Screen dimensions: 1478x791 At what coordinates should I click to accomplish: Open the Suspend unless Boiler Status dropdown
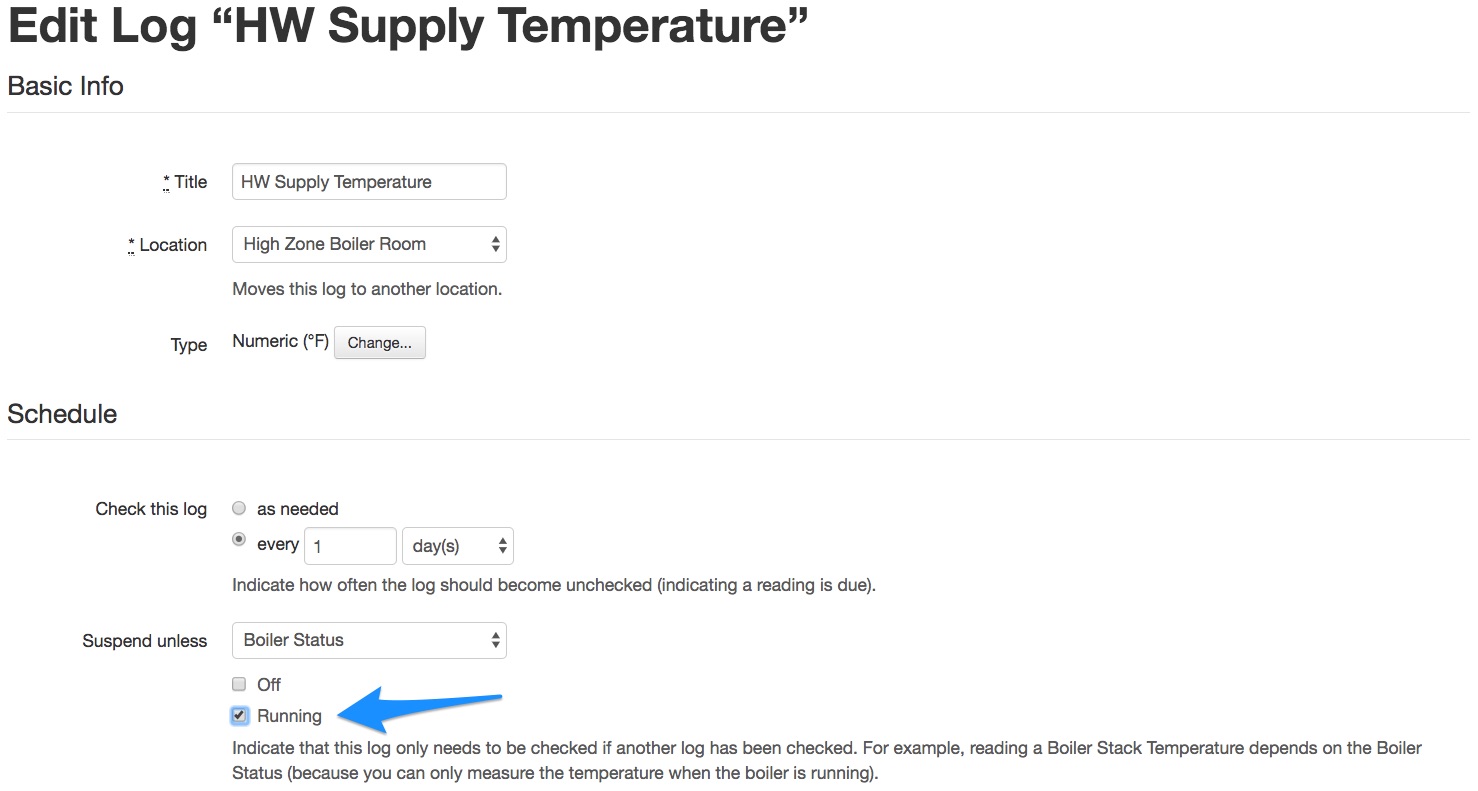(x=368, y=640)
